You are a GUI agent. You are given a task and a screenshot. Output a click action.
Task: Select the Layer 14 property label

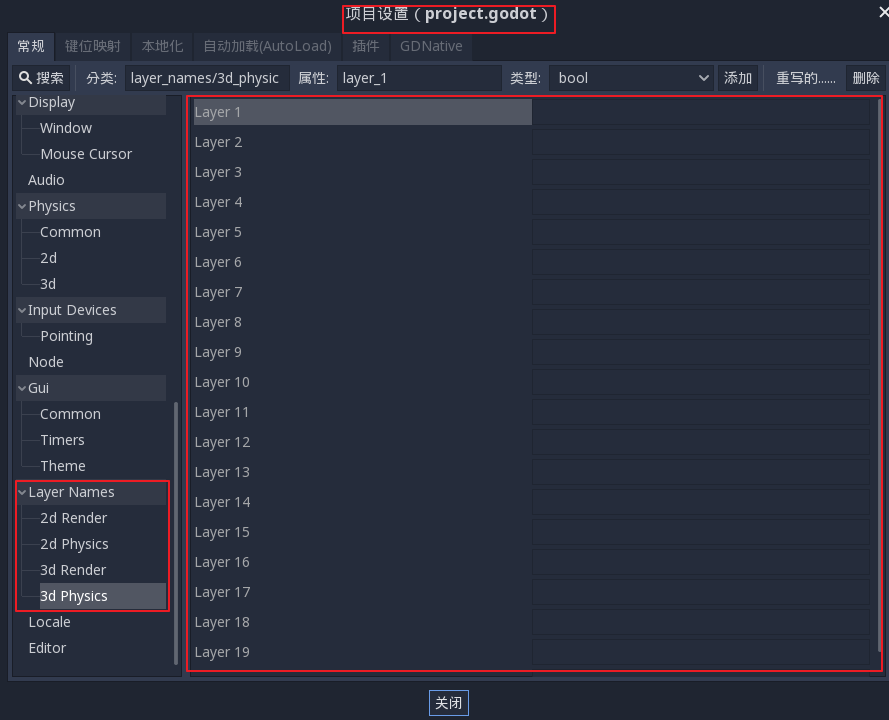click(x=222, y=502)
